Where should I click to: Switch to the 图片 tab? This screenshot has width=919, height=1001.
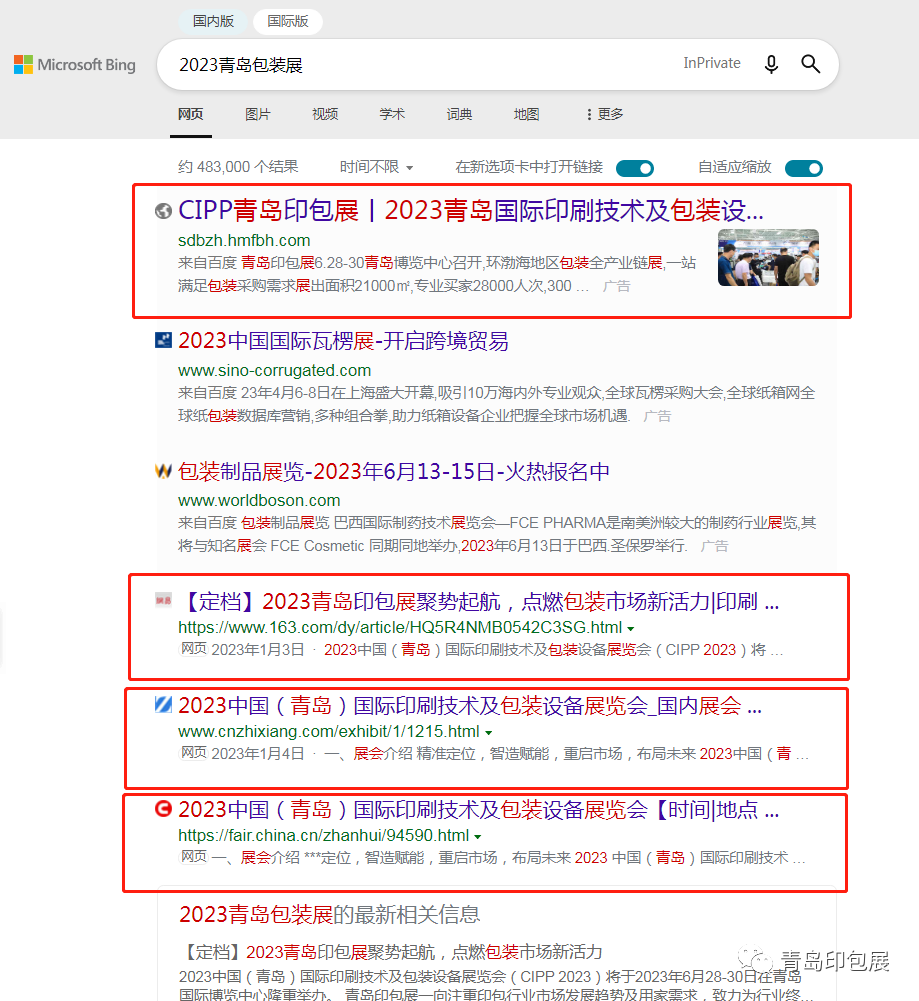258,114
